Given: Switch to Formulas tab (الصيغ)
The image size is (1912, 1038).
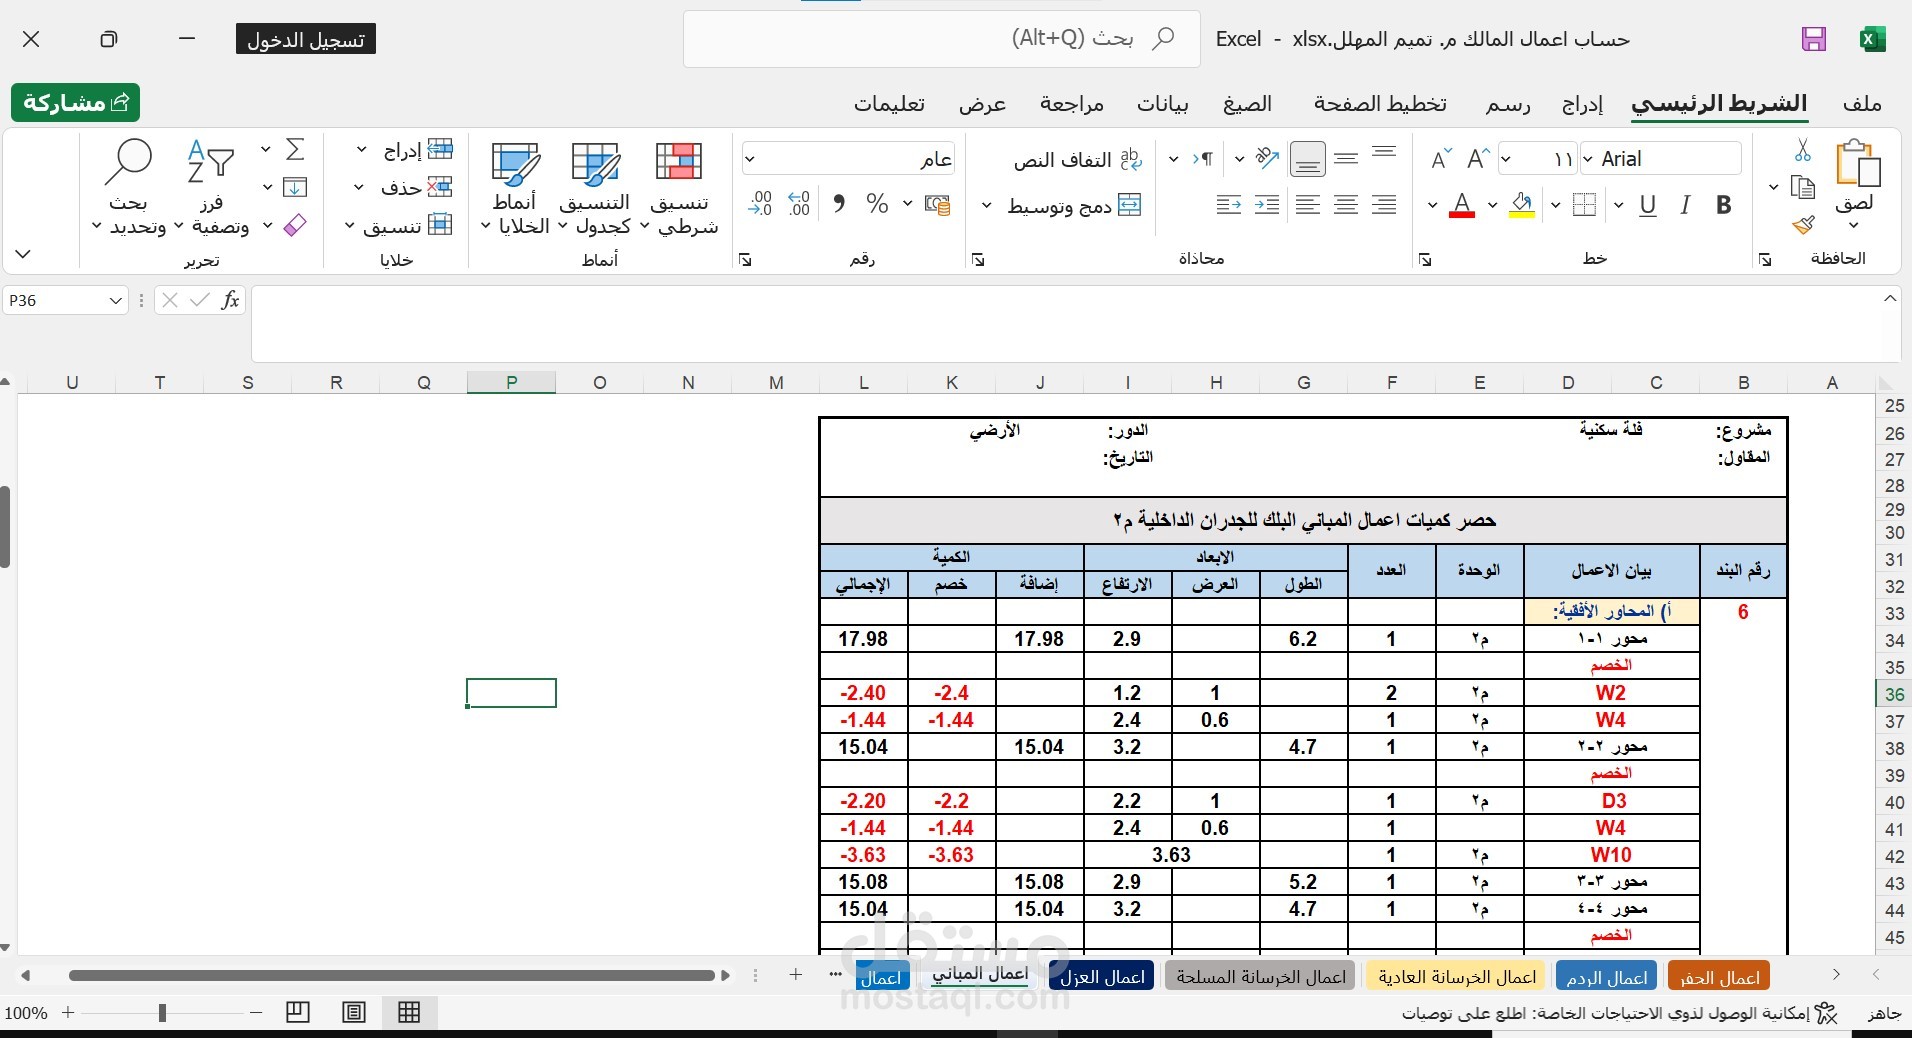Looking at the screenshot, I should point(1247,103).
